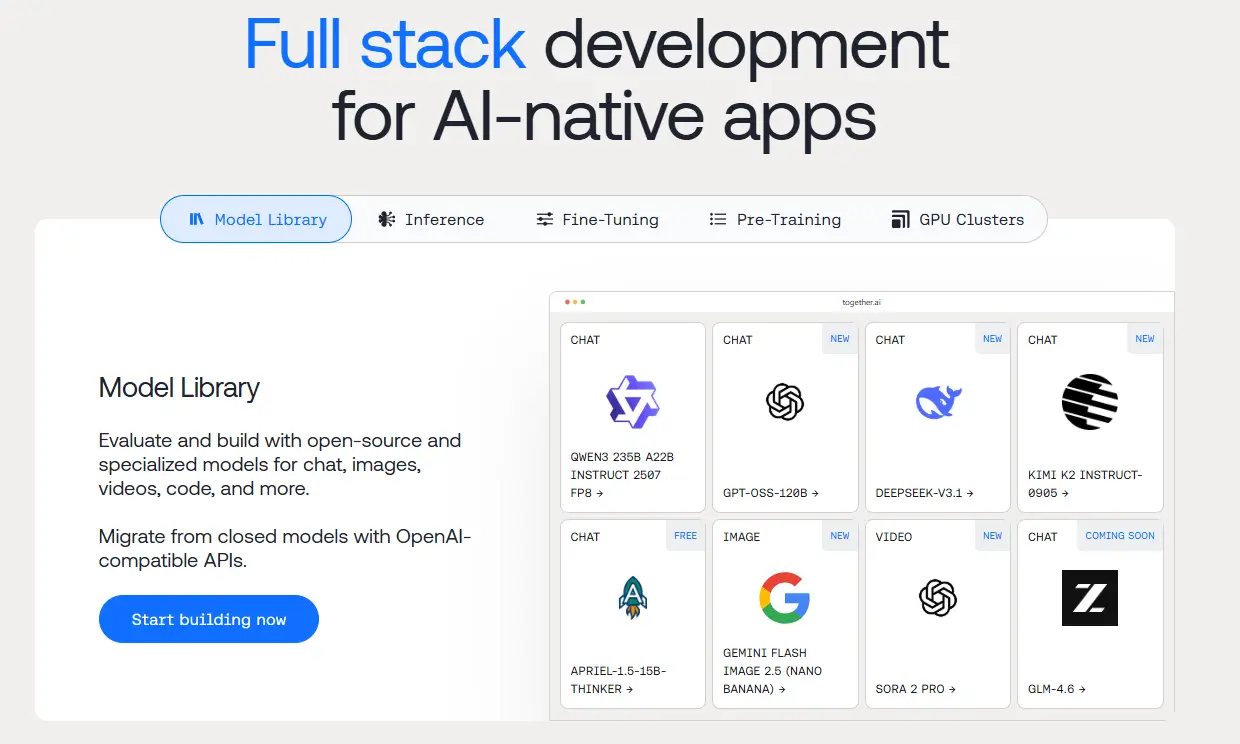Viewport: 1240px width, 744px height.
Task: Click the Google G logo
Action: [785, 598]
